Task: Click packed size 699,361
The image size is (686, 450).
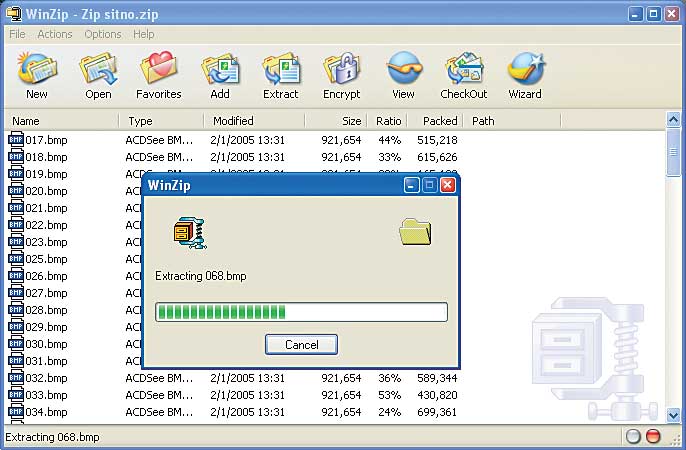Action: coord(437,412)
